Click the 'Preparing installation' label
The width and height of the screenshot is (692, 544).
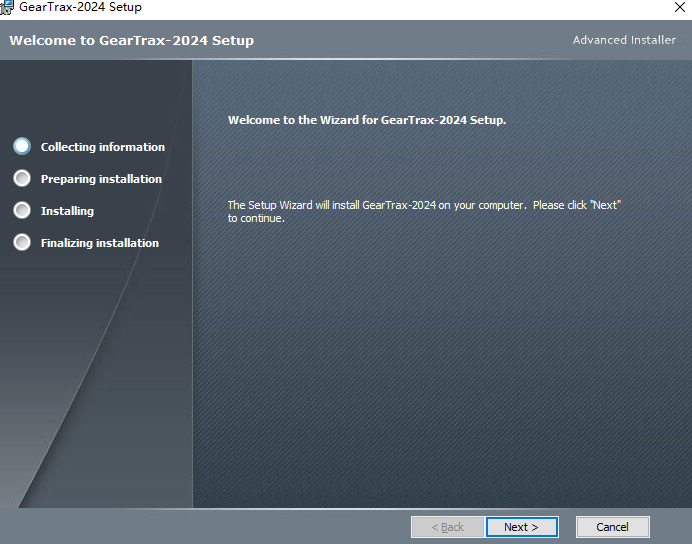pyautogui.click(x=102, y=179)
